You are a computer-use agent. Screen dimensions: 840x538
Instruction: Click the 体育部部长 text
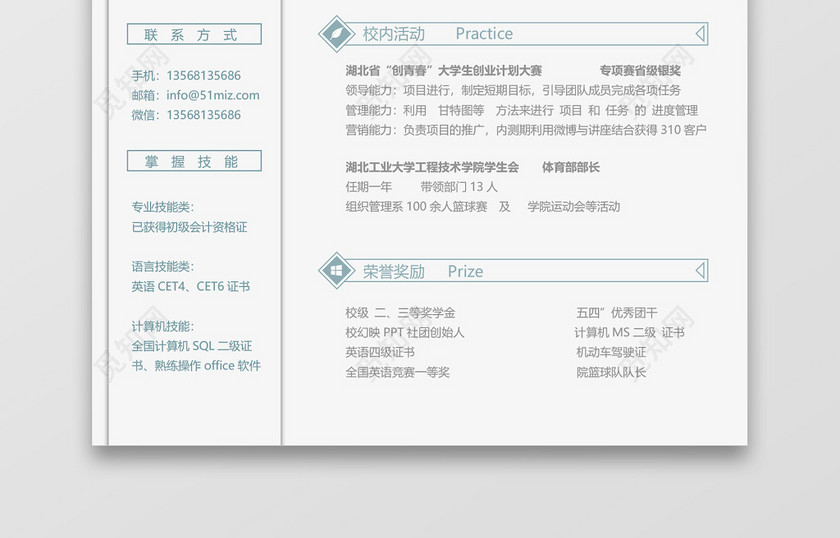571,167
